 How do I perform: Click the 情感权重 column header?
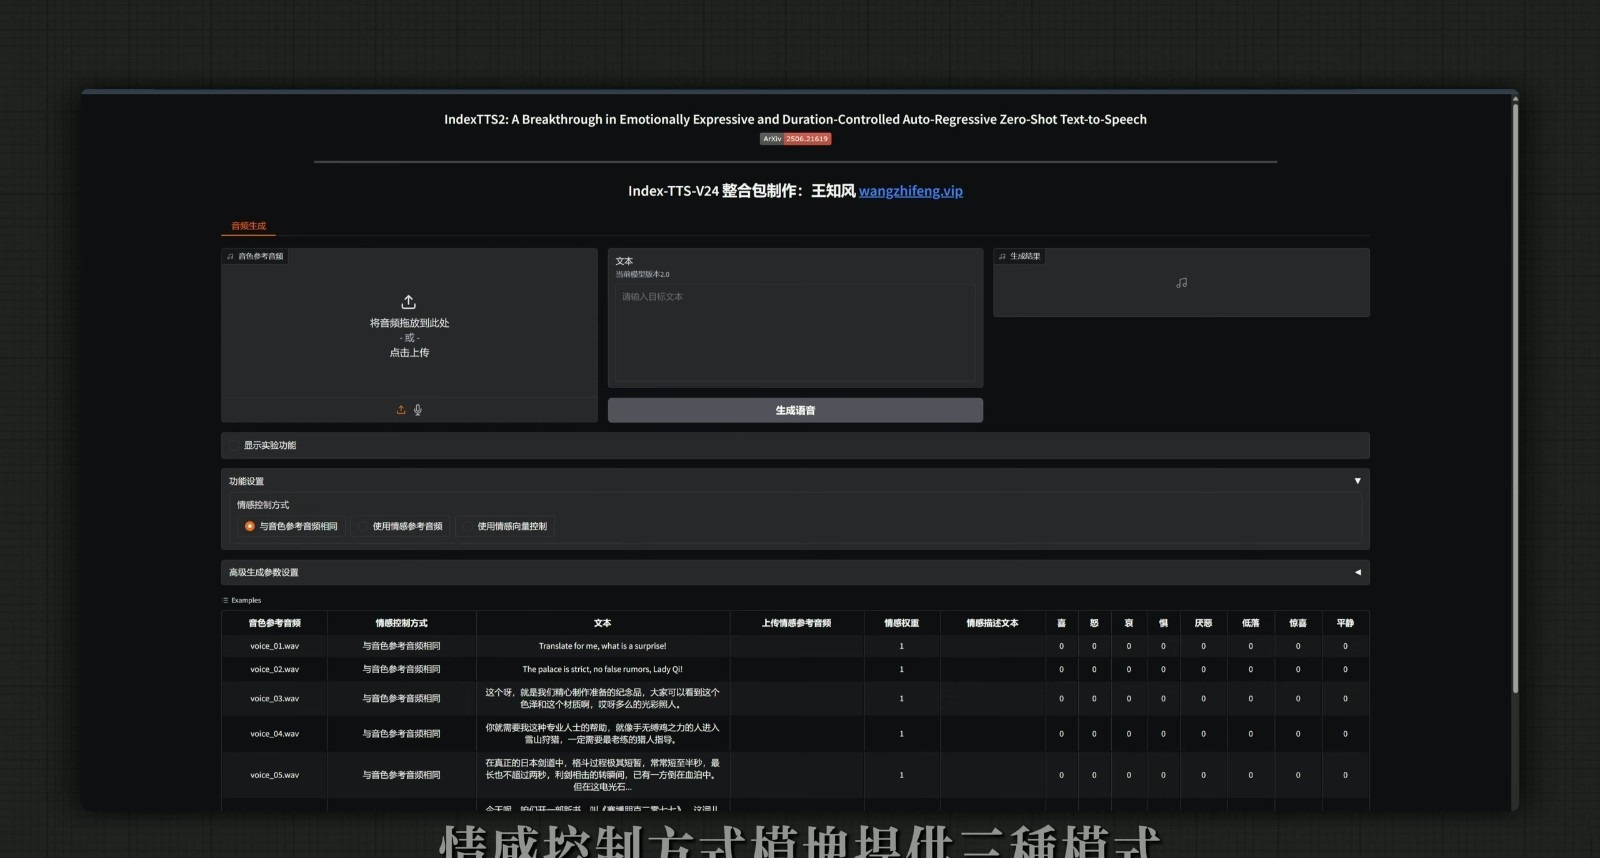pyautogui.click(x=901, y=623)
